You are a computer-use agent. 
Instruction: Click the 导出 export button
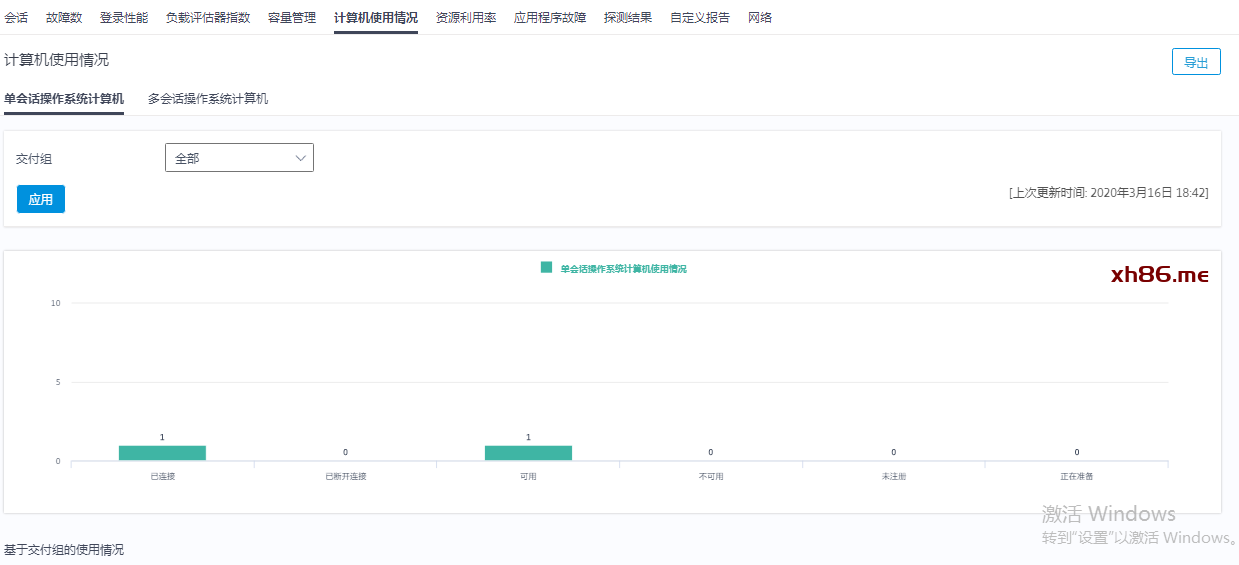tap(1196, 62)
